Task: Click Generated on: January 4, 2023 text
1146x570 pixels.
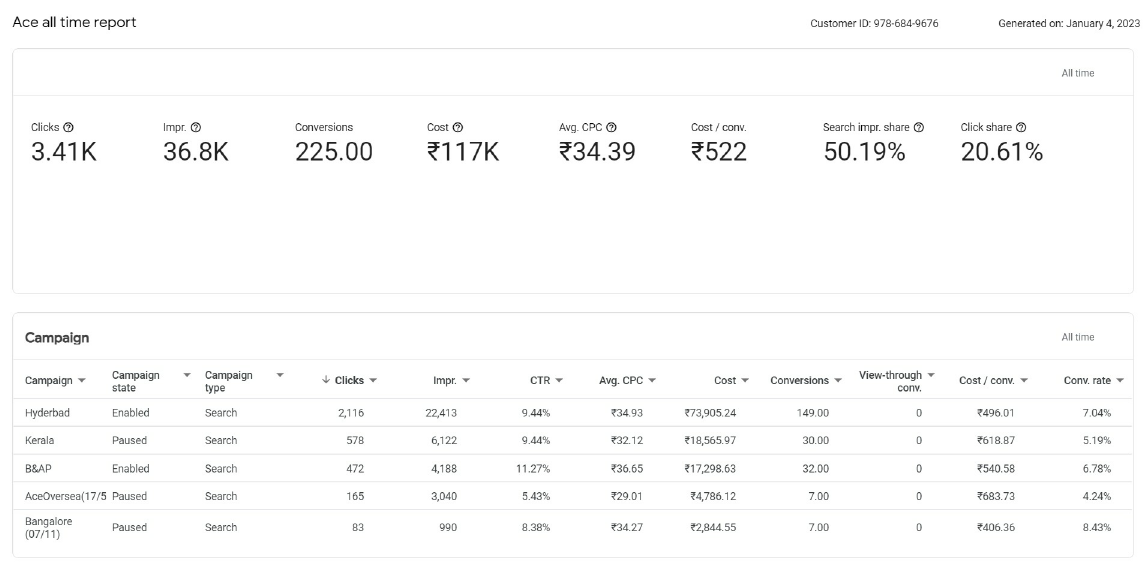Action: pyautogui.click(x=1069, y=23)
